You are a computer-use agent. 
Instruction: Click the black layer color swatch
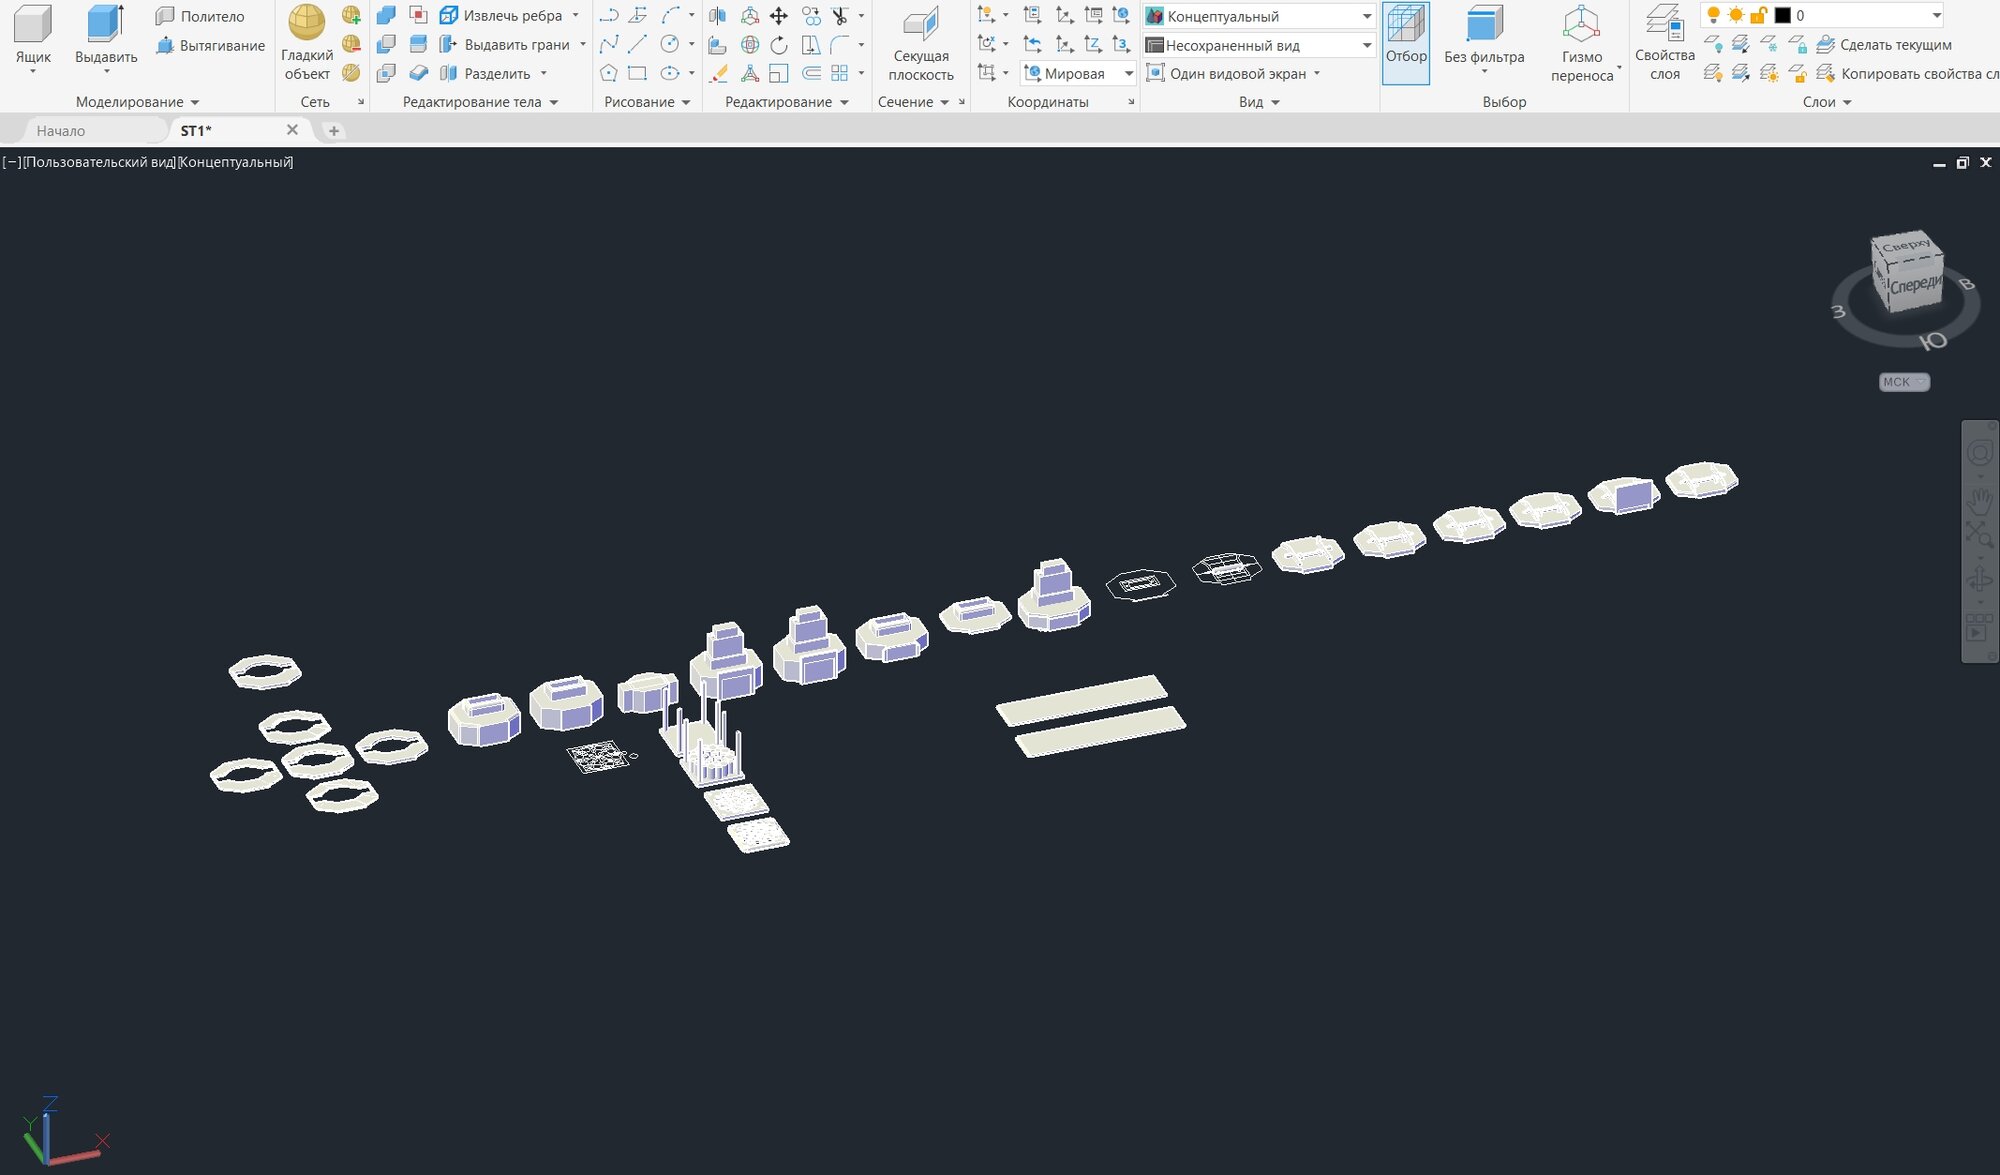[x=1782, y=15]
